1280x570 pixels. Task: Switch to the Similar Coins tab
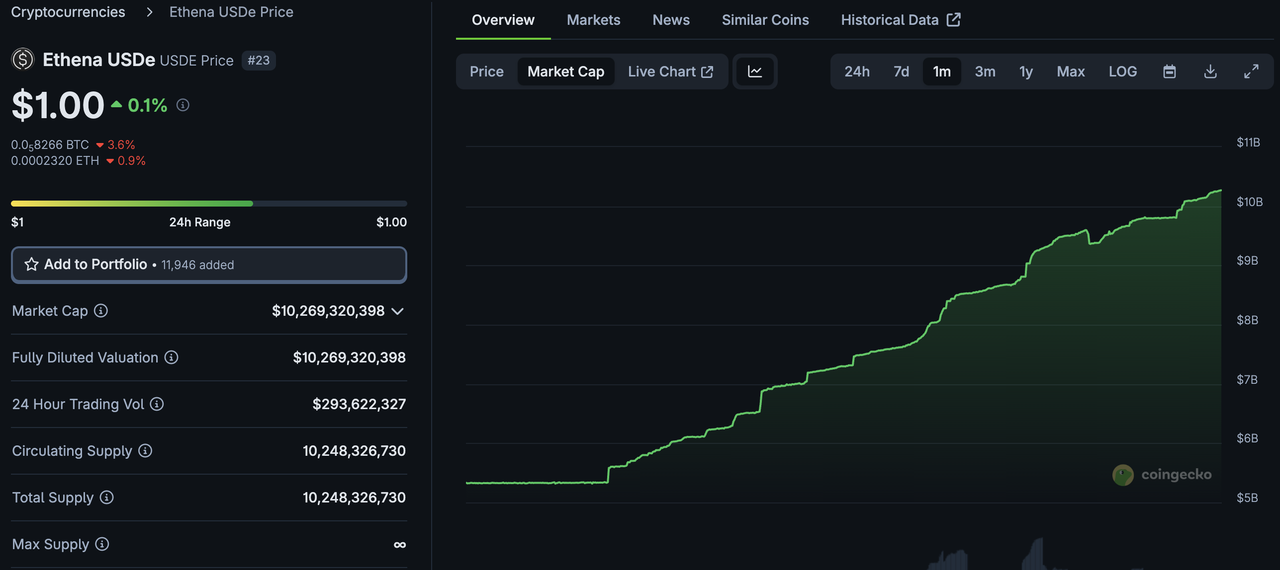pos(765,20)
